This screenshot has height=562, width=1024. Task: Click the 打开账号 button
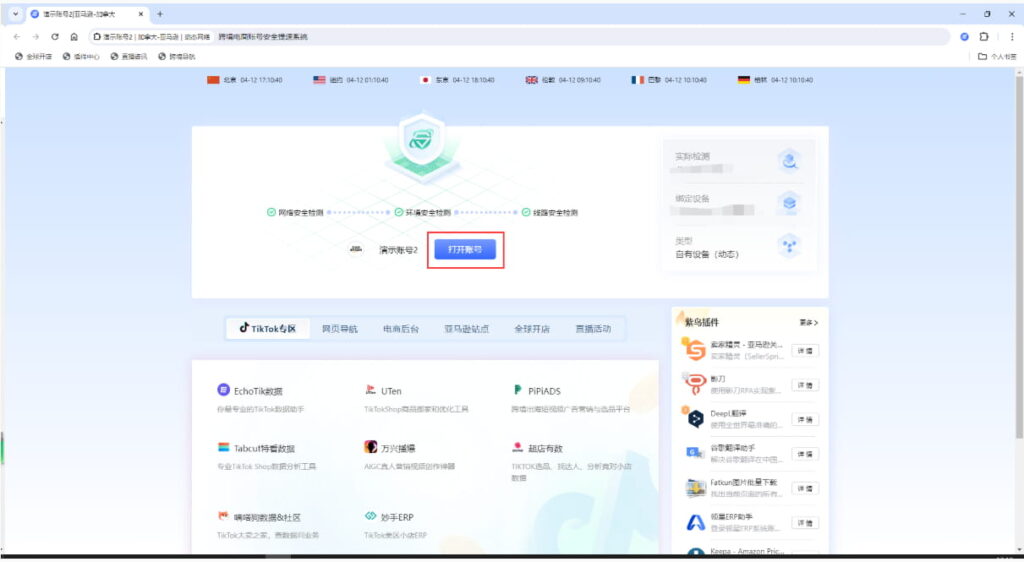(x=465, y=250)
